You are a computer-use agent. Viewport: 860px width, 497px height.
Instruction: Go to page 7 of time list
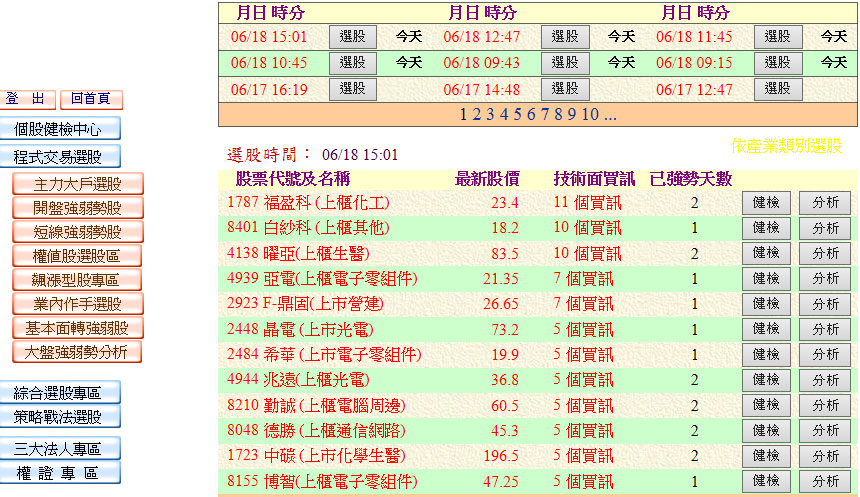click(545, 114)
